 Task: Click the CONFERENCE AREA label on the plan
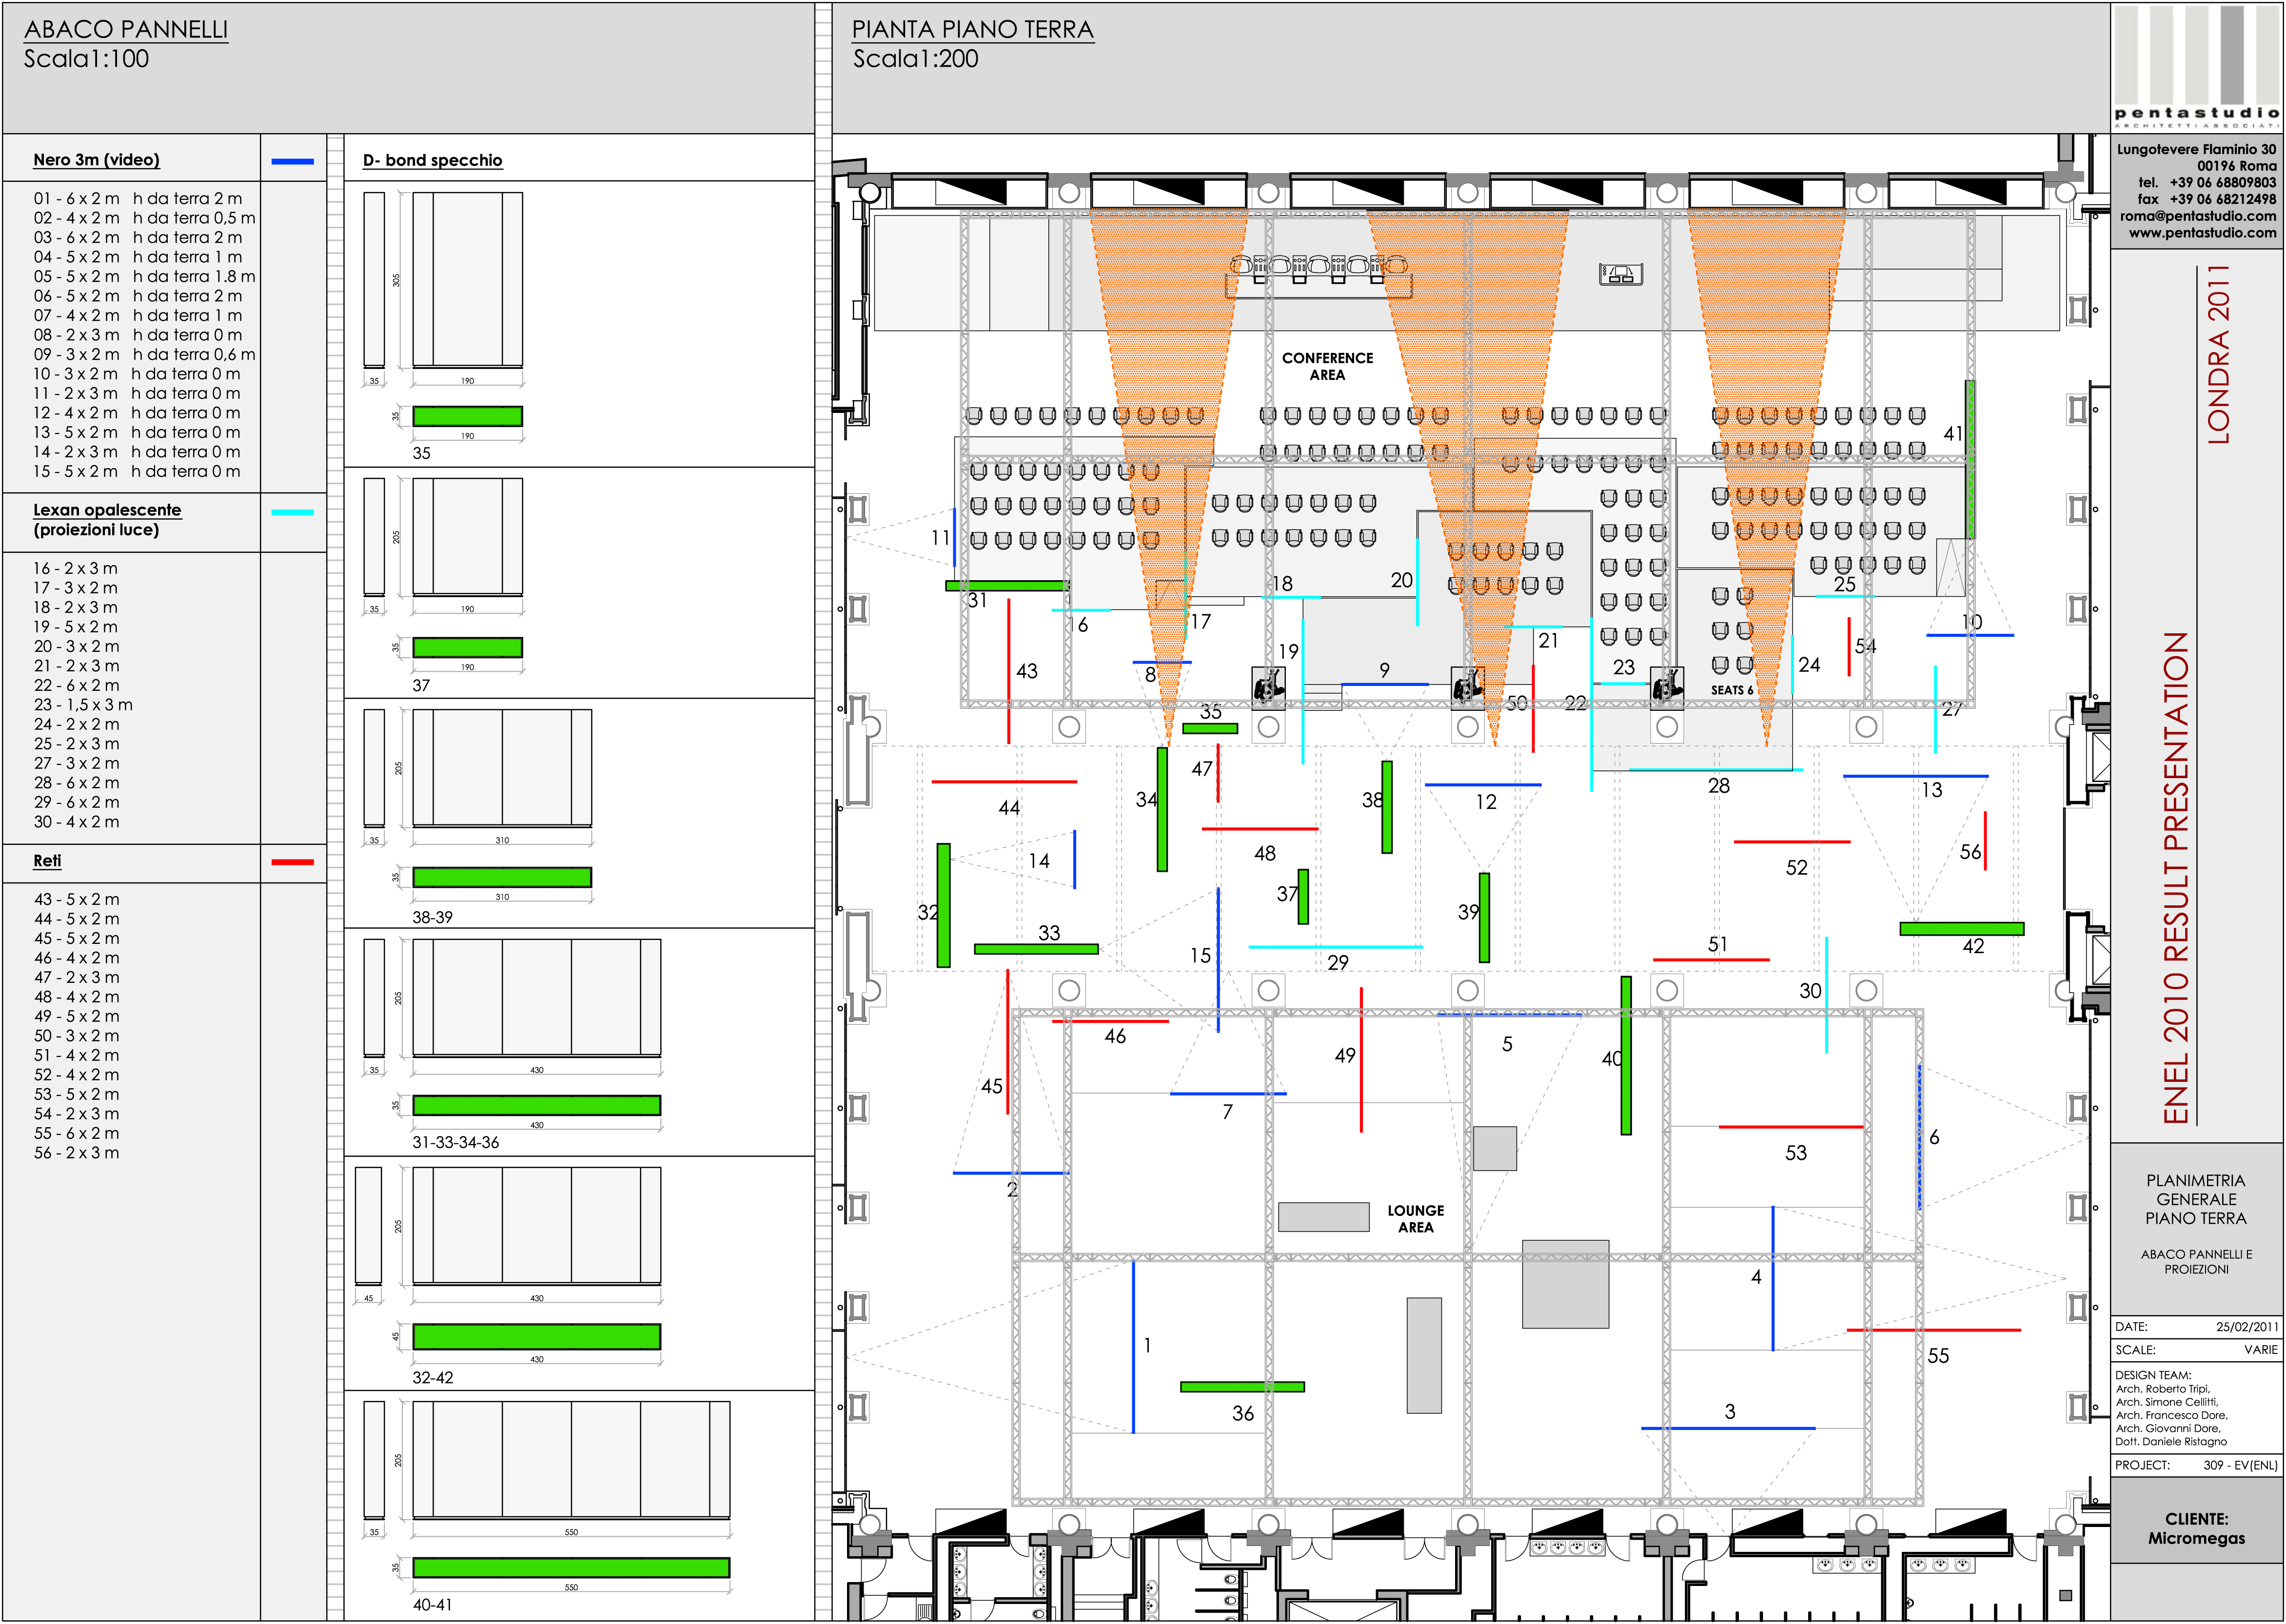[1327, 366]
